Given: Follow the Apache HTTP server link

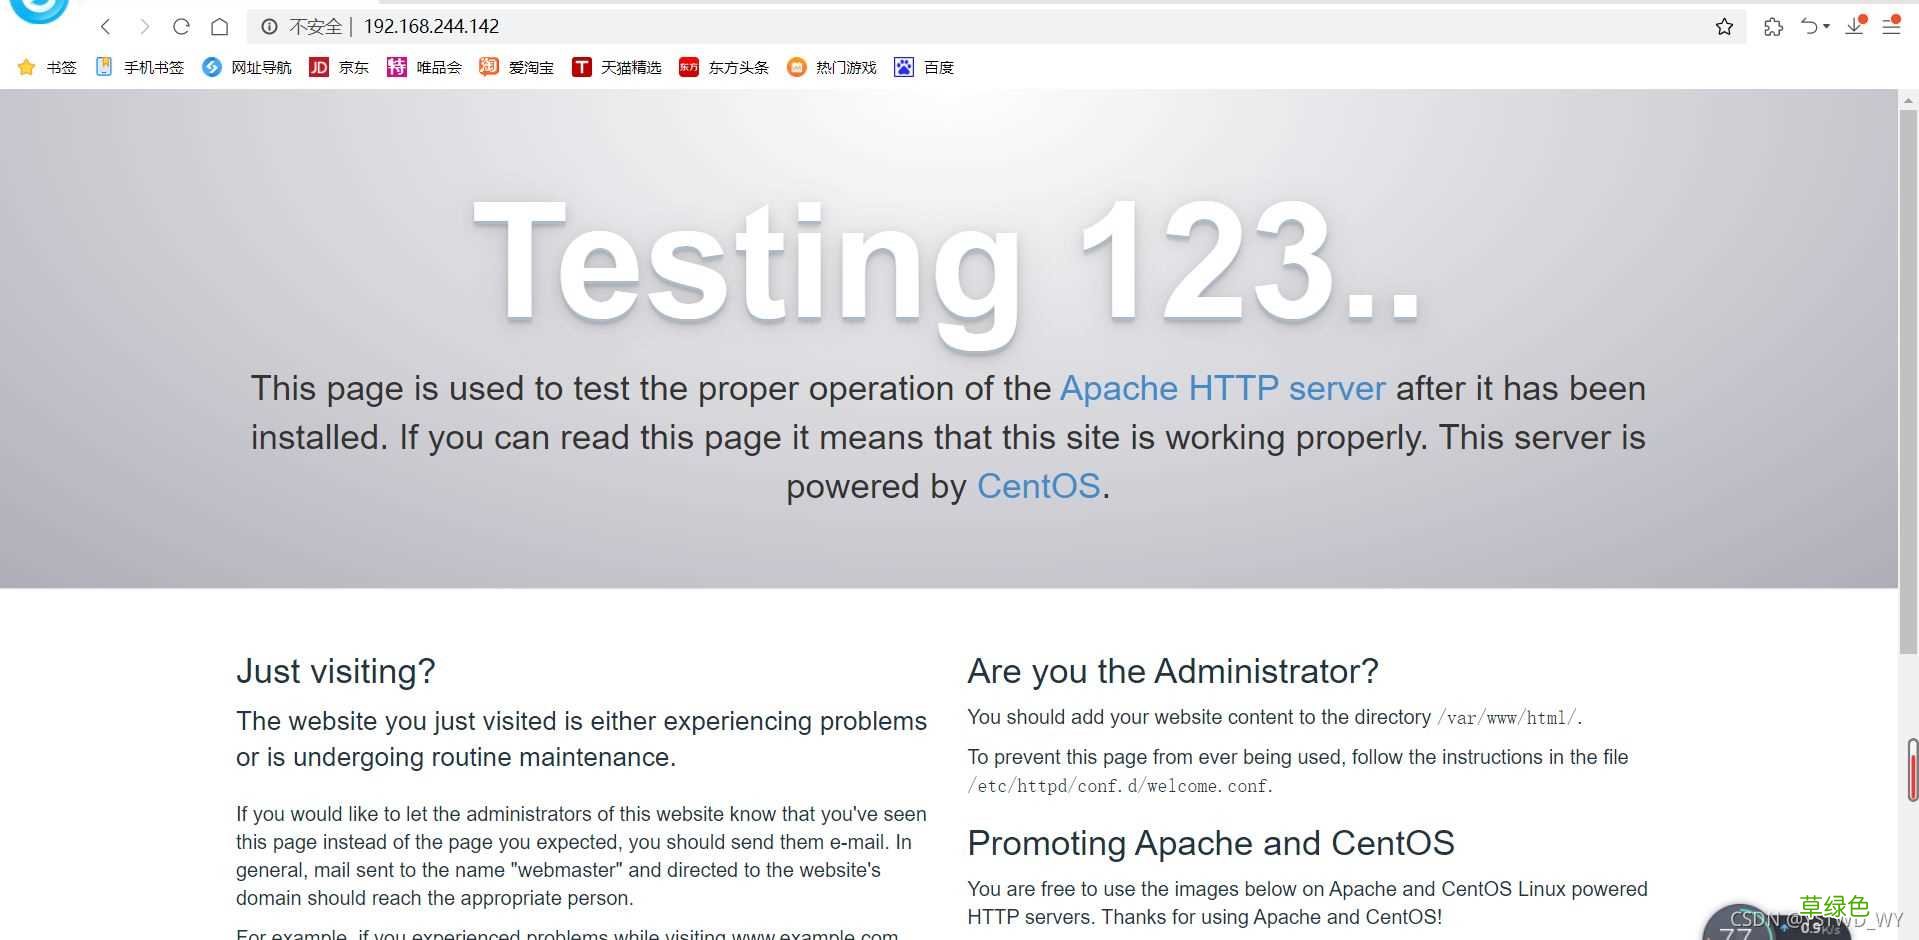Looking at the screenshot, I should [1222, 388].
